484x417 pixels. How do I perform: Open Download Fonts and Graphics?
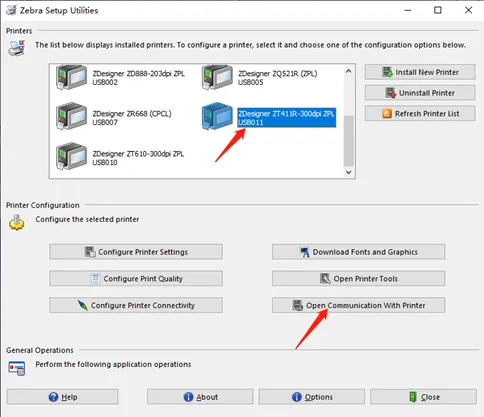point(358,252)
